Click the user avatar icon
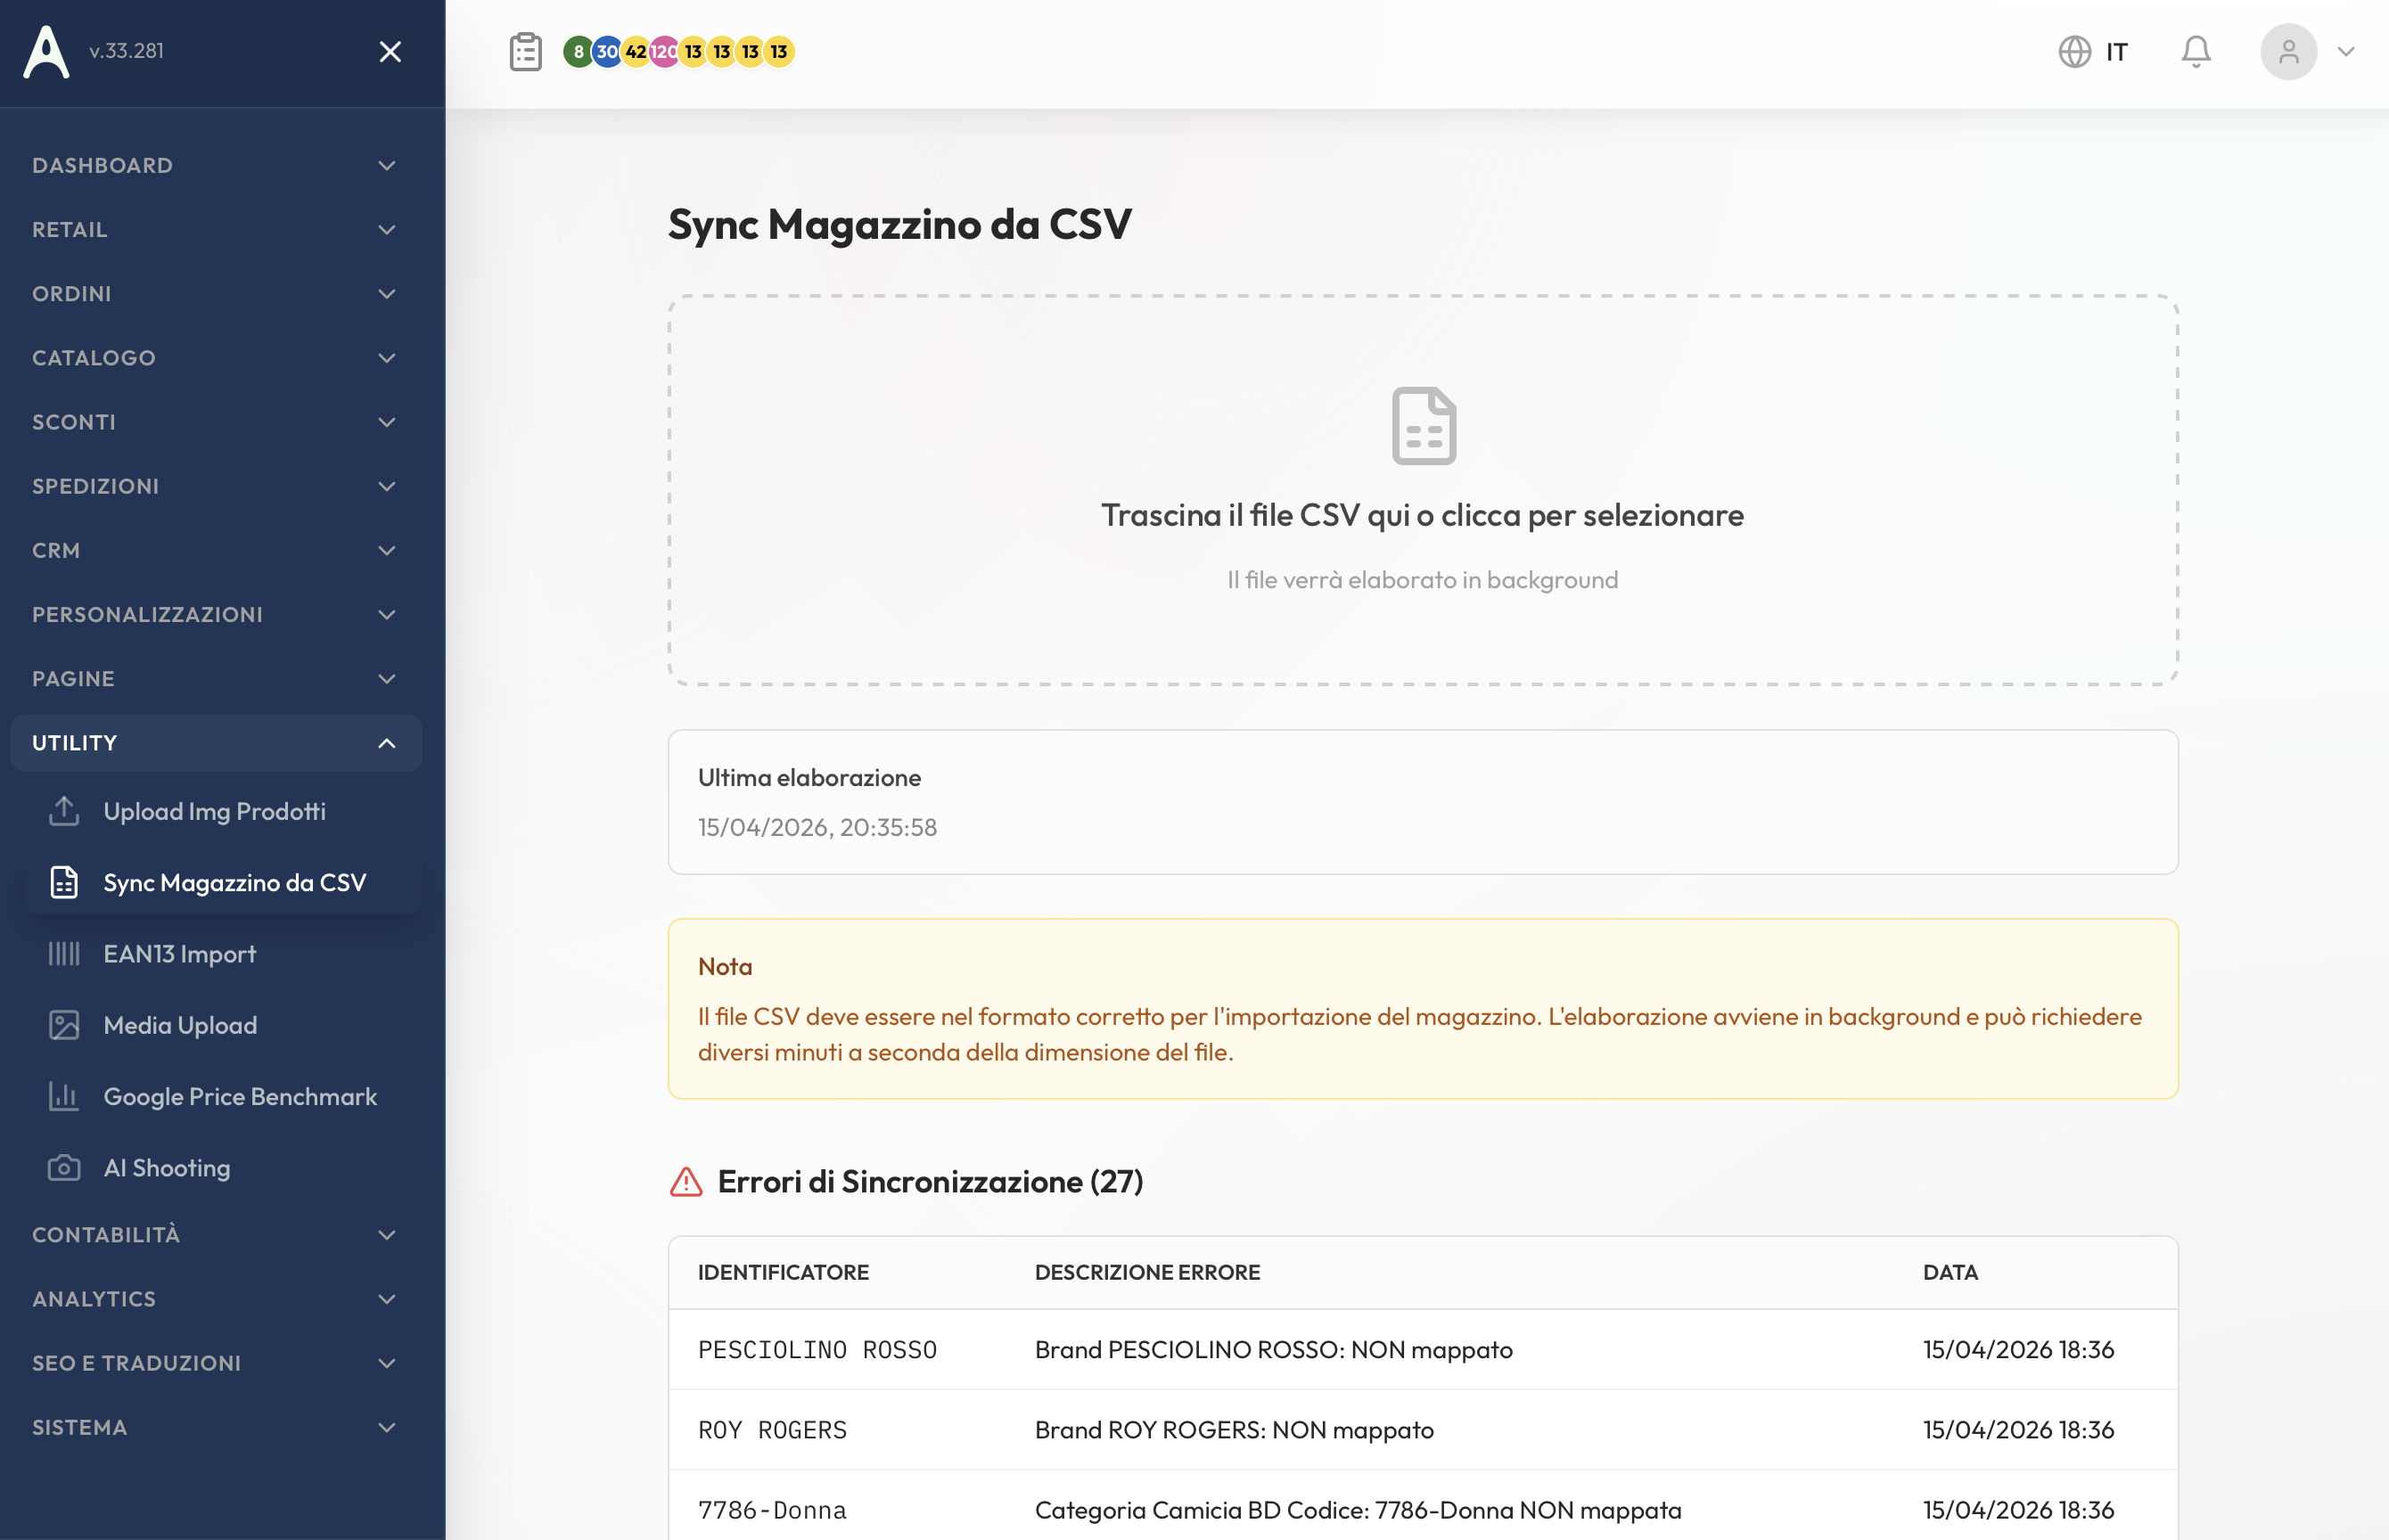The image size is (2389, 1540). (2289, 51)
